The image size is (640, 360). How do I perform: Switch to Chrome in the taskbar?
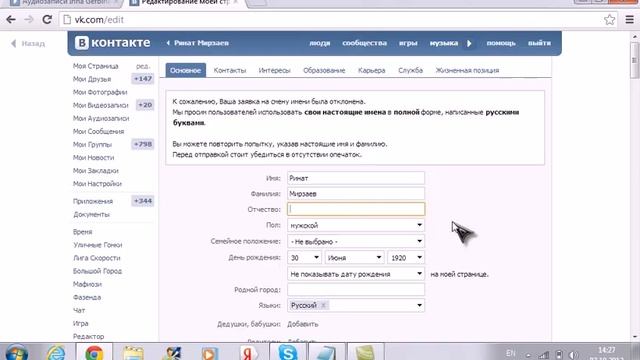click(x=94, y=353)
